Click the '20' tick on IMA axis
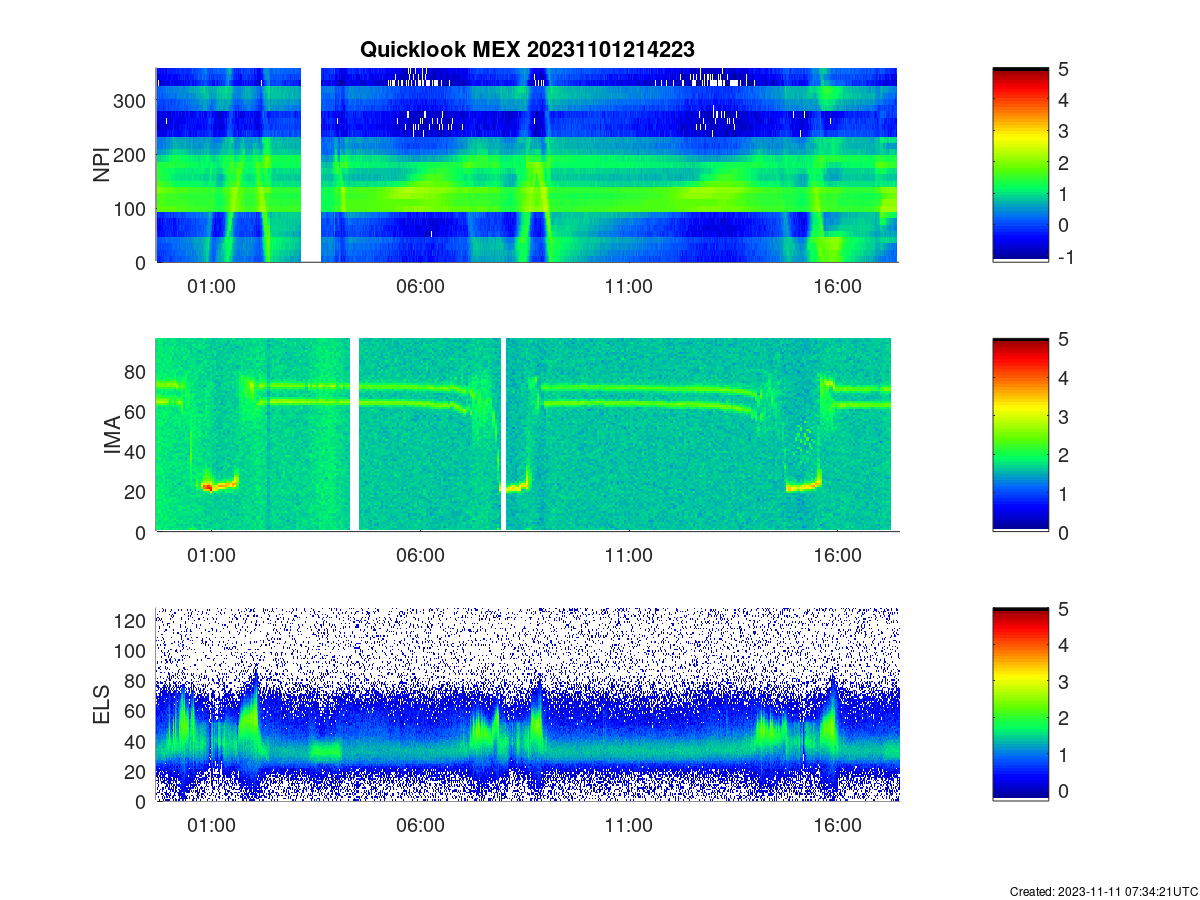This screenshot has height=900, width=1200. click(x=137, y=492)
